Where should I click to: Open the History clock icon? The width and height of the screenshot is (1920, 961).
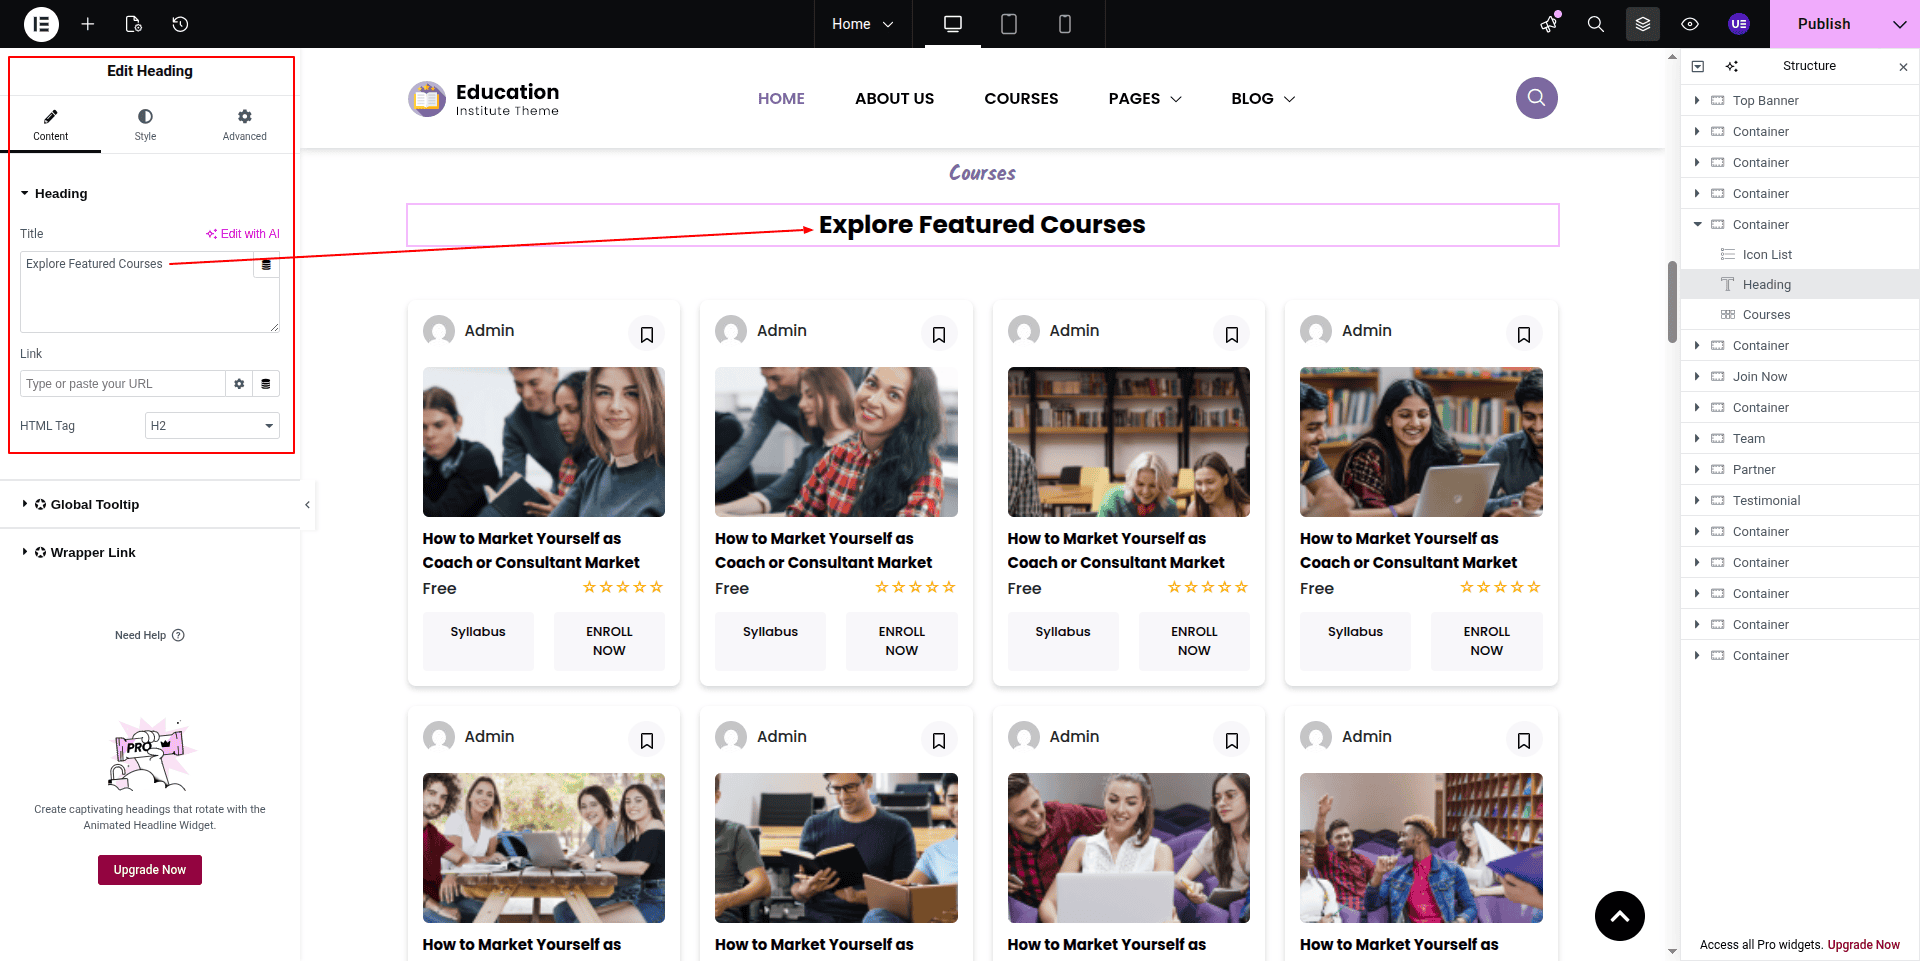coord(180,24)
